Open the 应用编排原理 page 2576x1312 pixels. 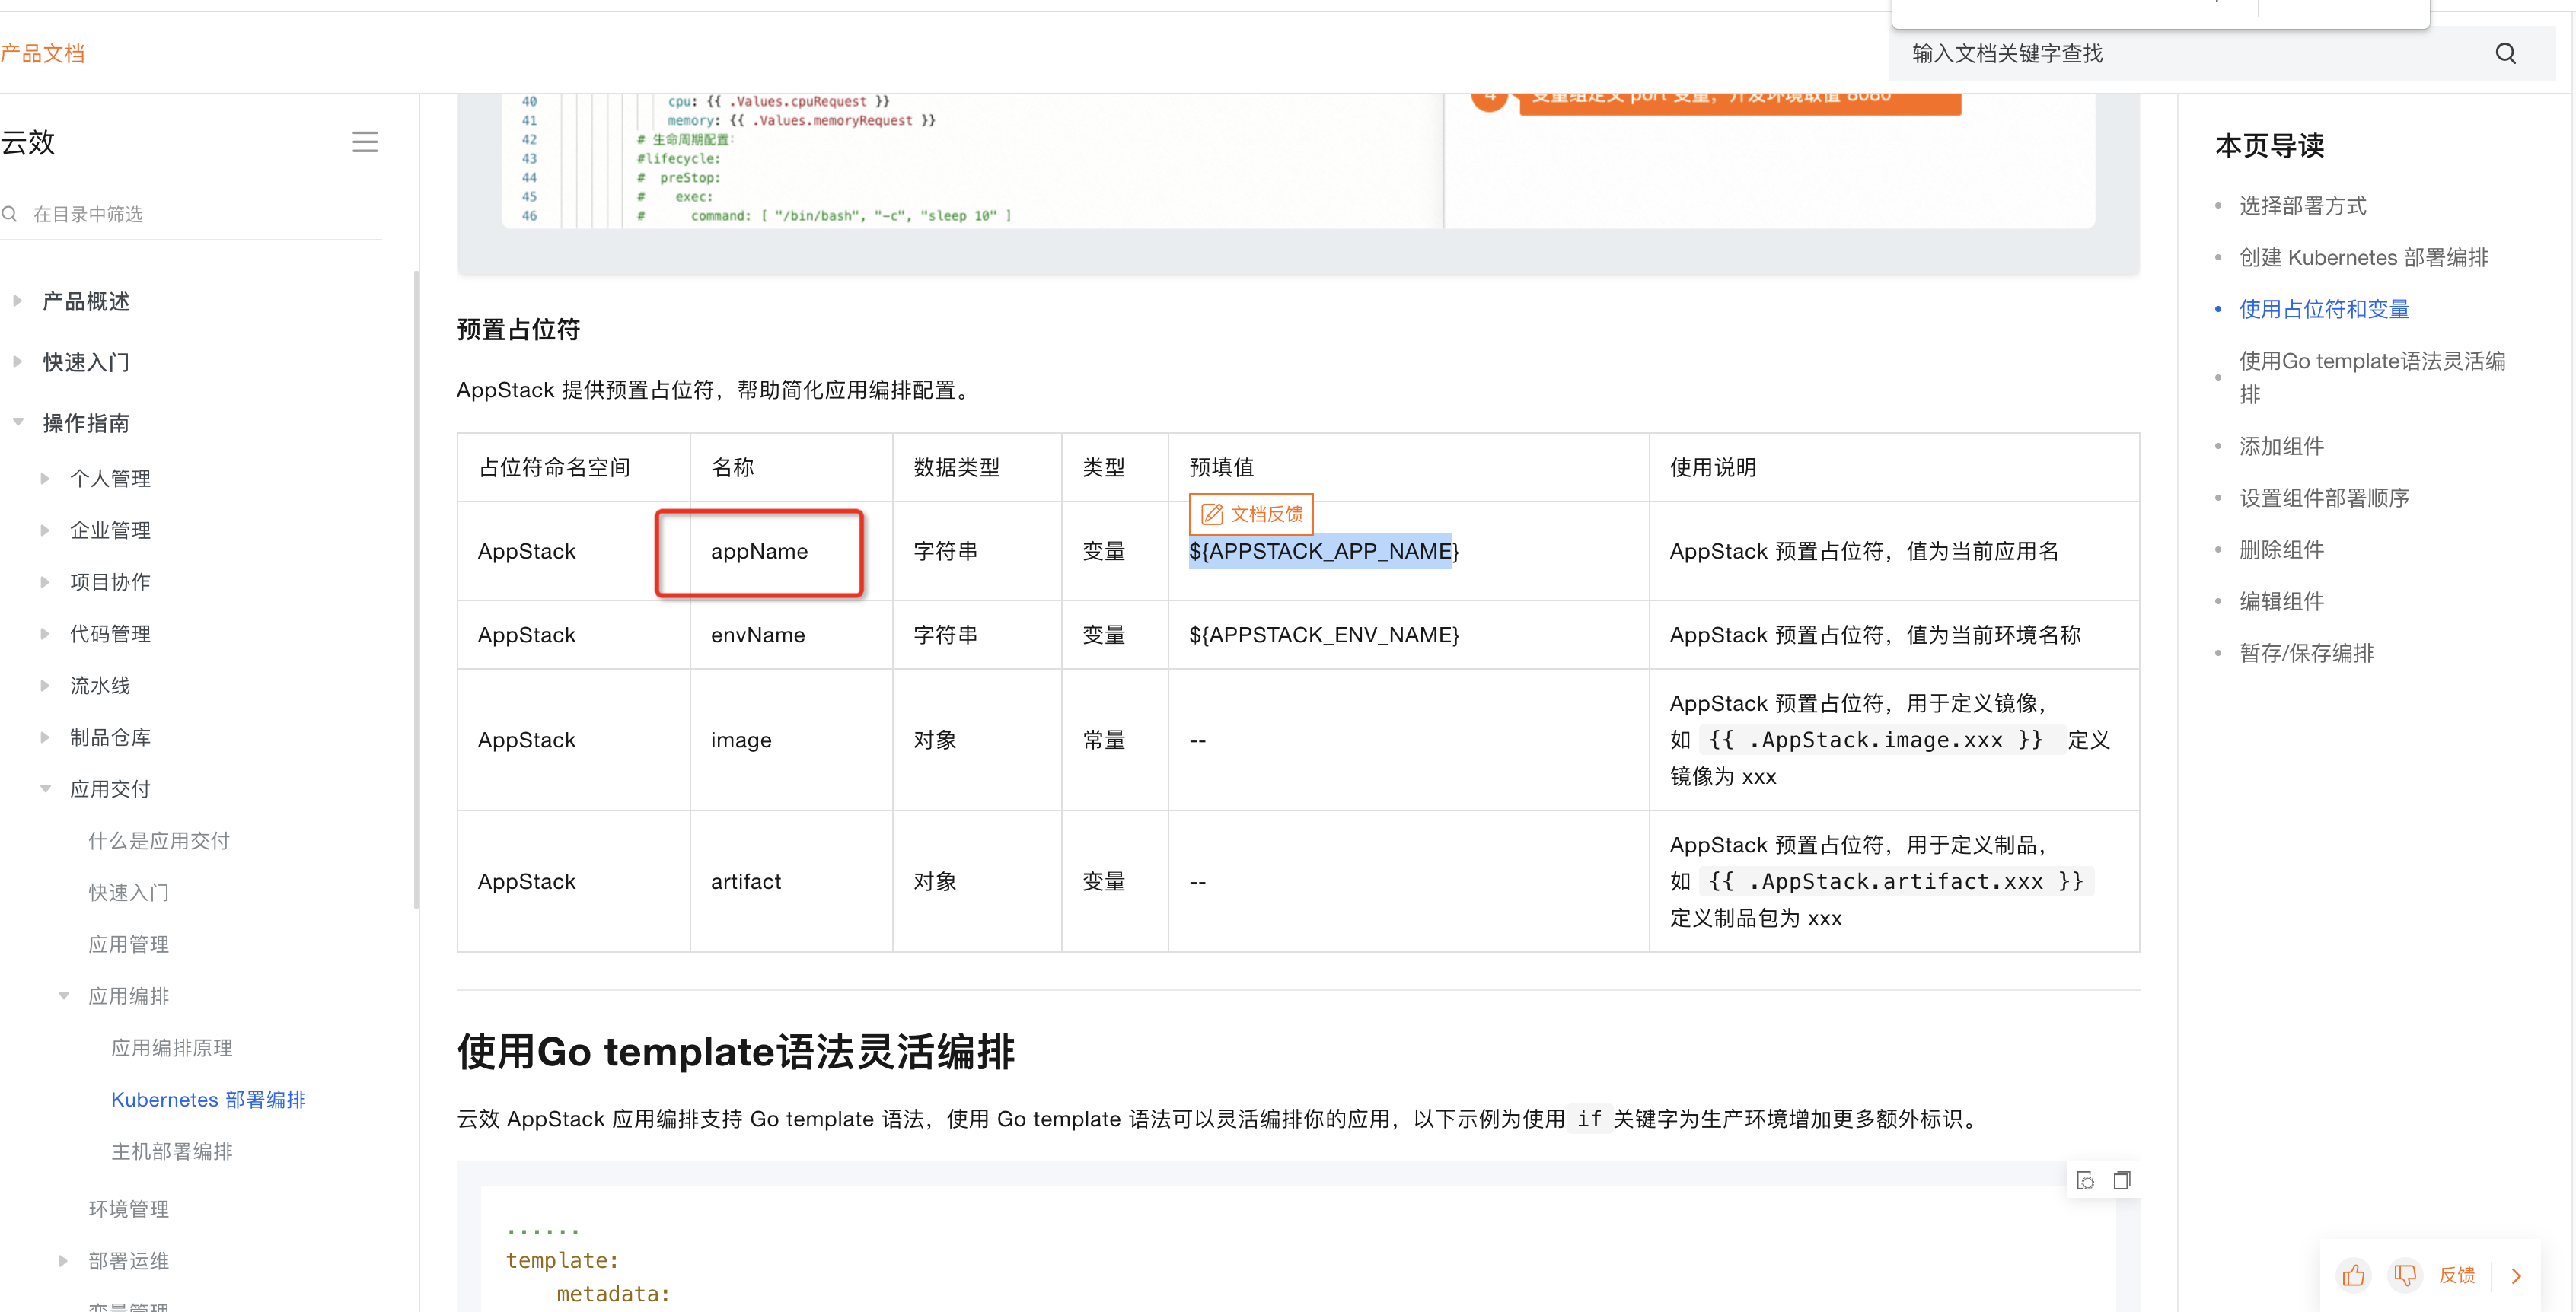[172, 1047]
